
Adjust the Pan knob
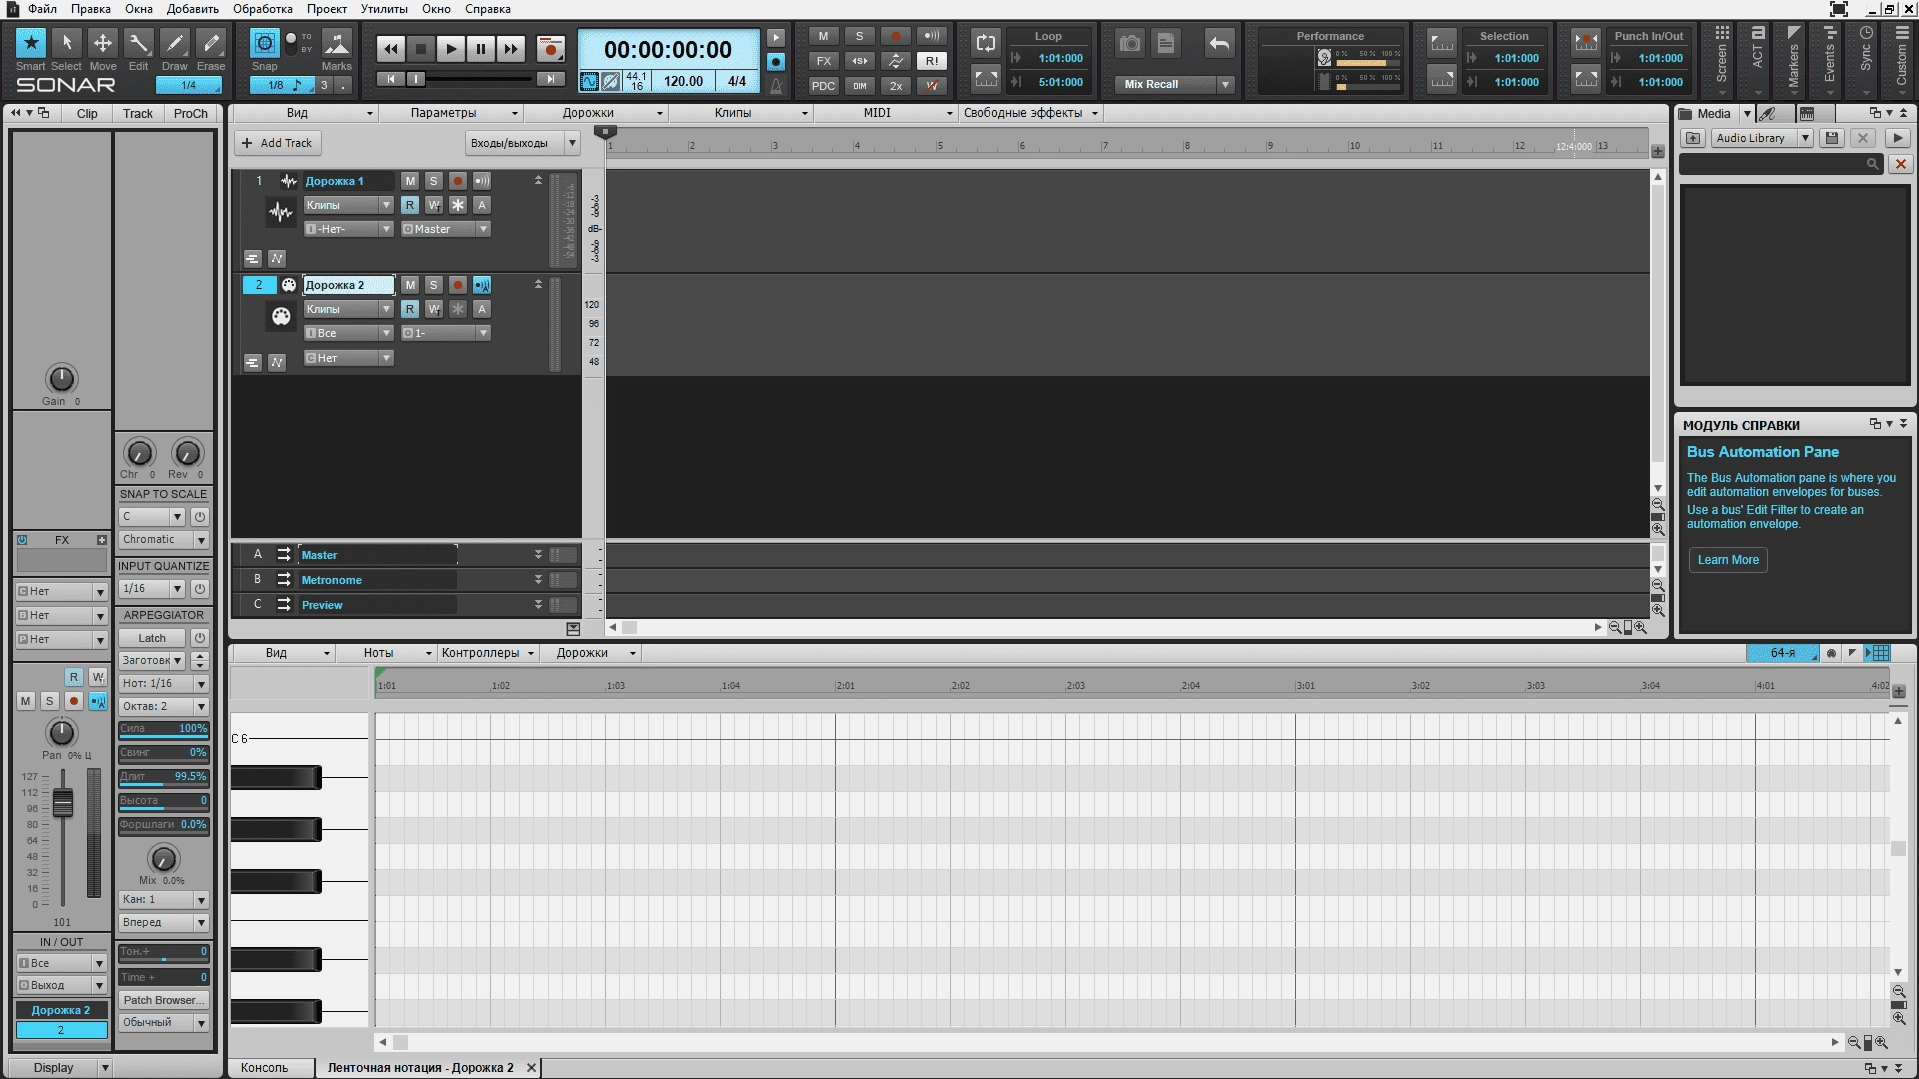click(61, 732)
